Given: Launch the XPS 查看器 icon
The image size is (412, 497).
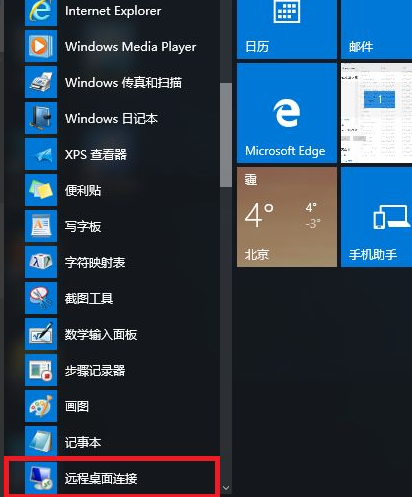Looking at the screenshot, I should pyautogui.click(x=41, y=154).
